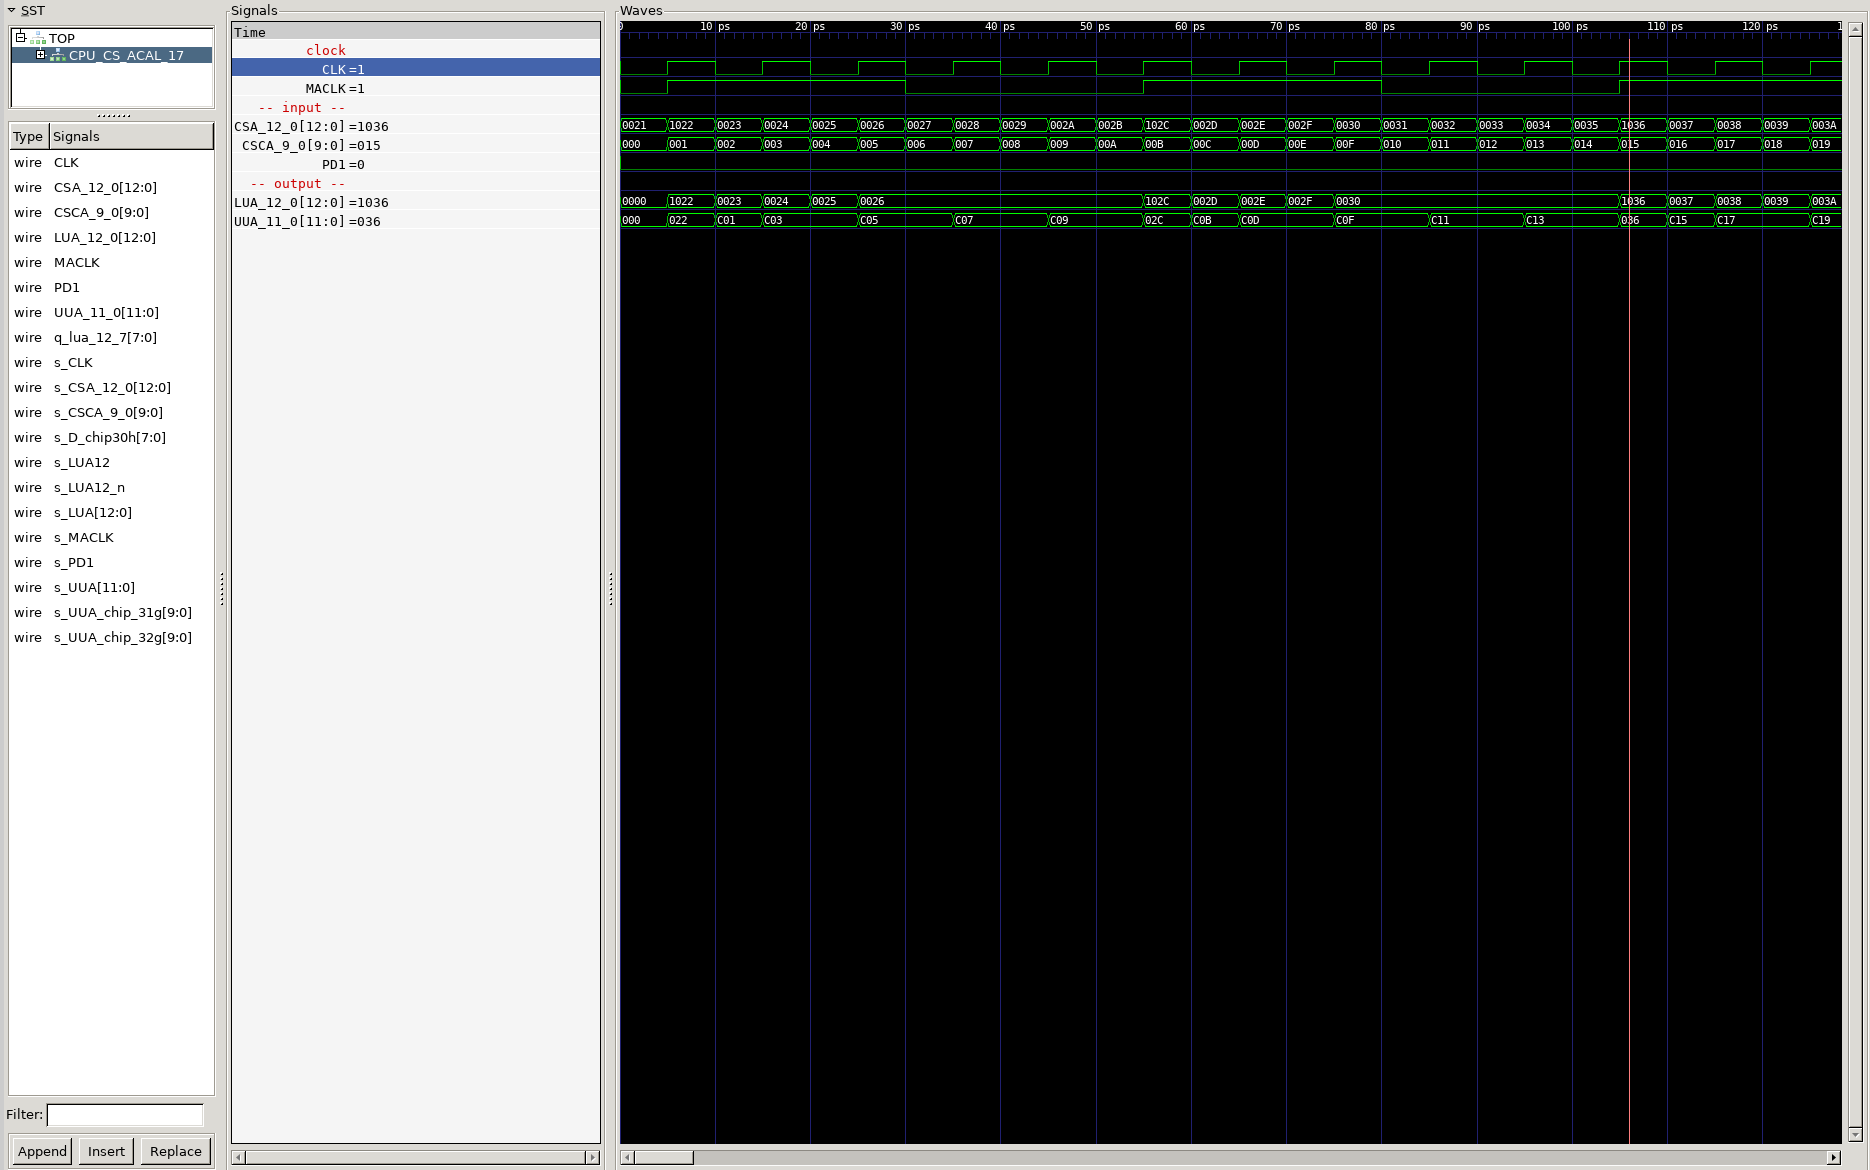Collapse the SST panel disclosure triangle

11,10
